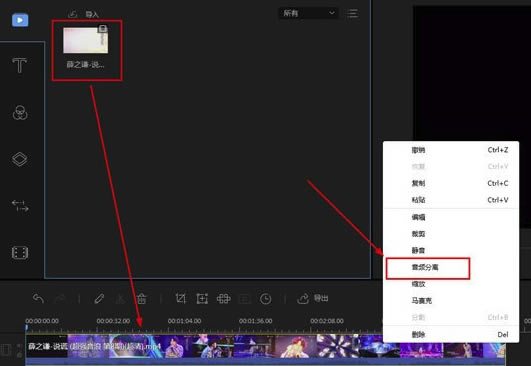Screen dimensions: 531x366
Task: Click the blue playhead at timeline start
Action: pyautogui.click(x=27, y=328)
